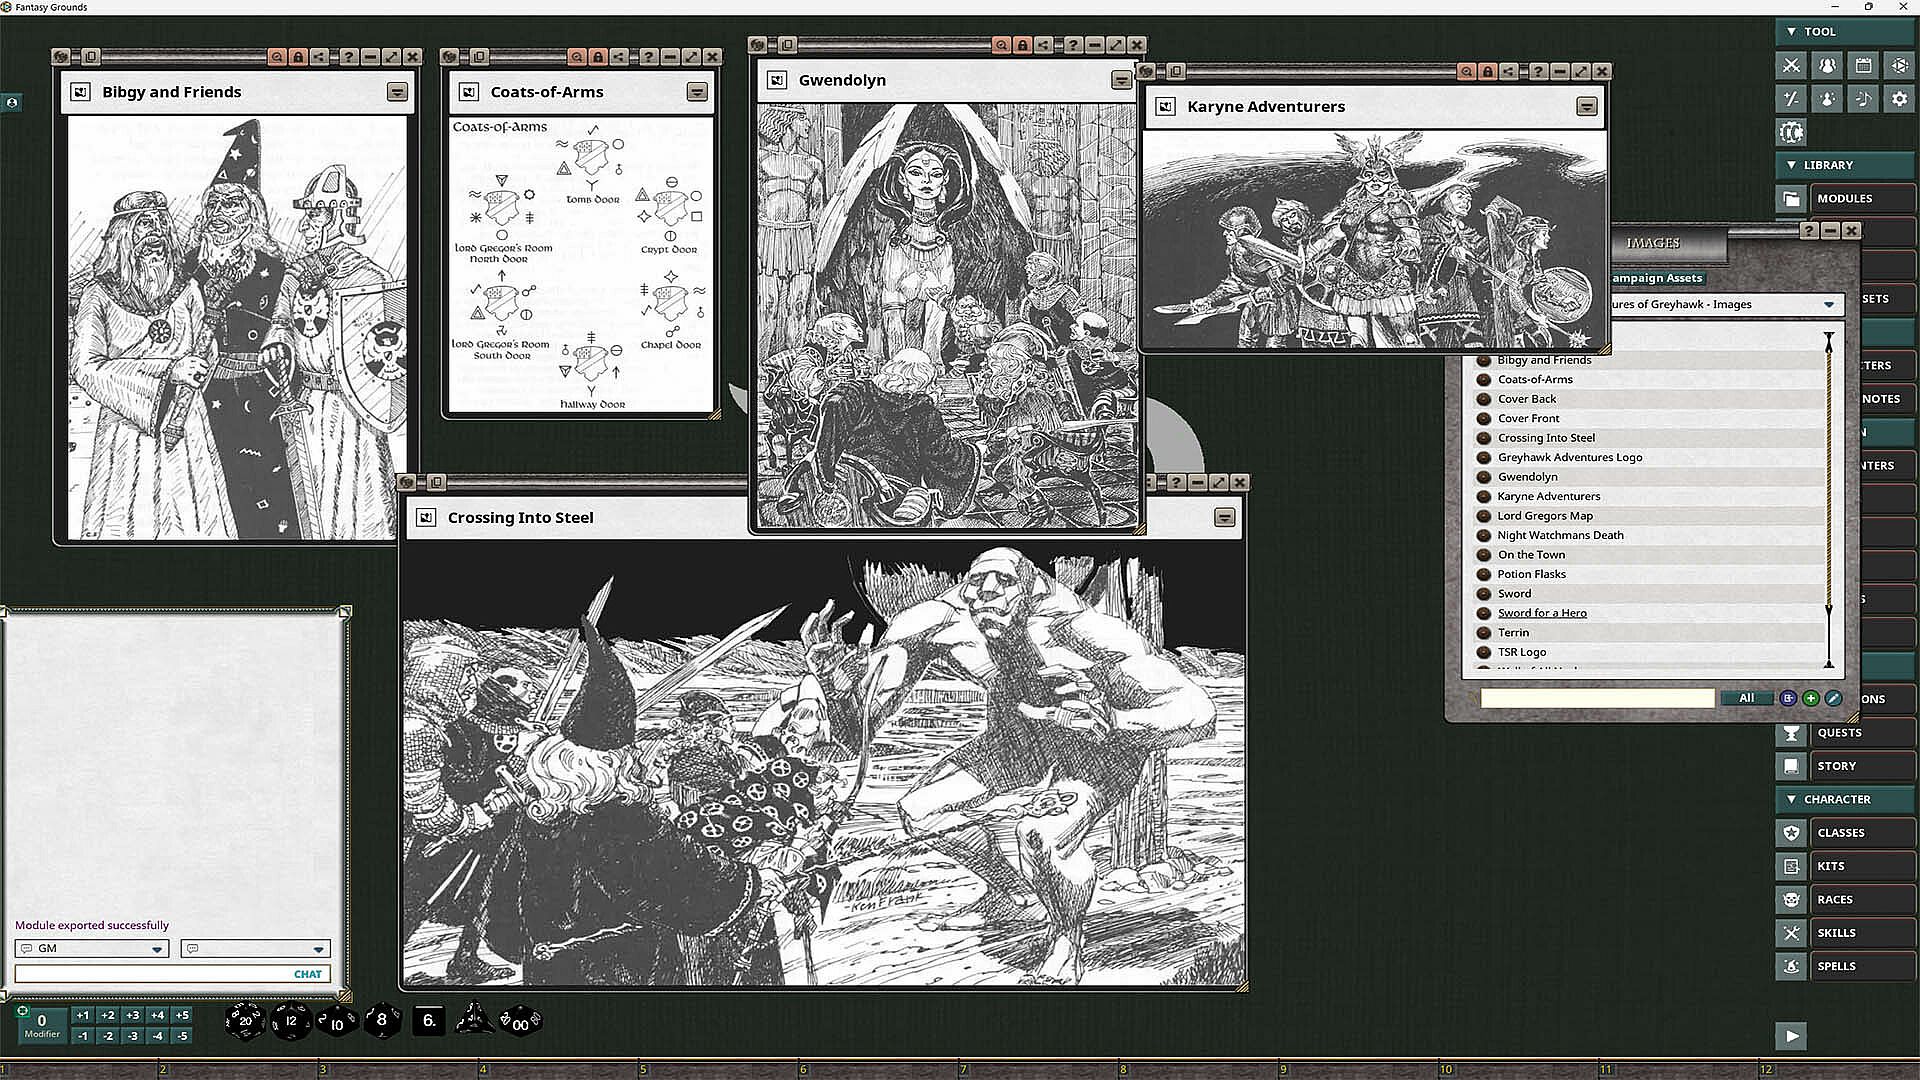Click the Images search input field
This screenshot has height=1080, width=1920.
tap(1597, 698)
